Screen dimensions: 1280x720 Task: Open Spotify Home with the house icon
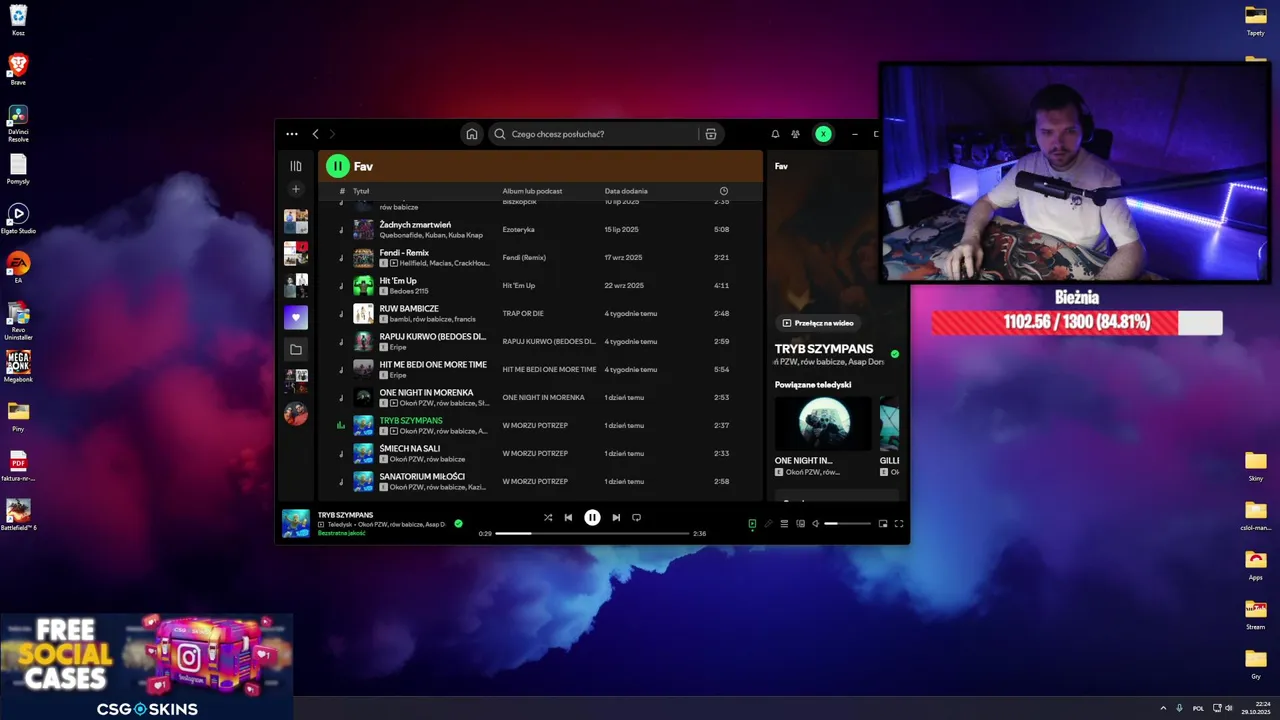click(472, 134)
